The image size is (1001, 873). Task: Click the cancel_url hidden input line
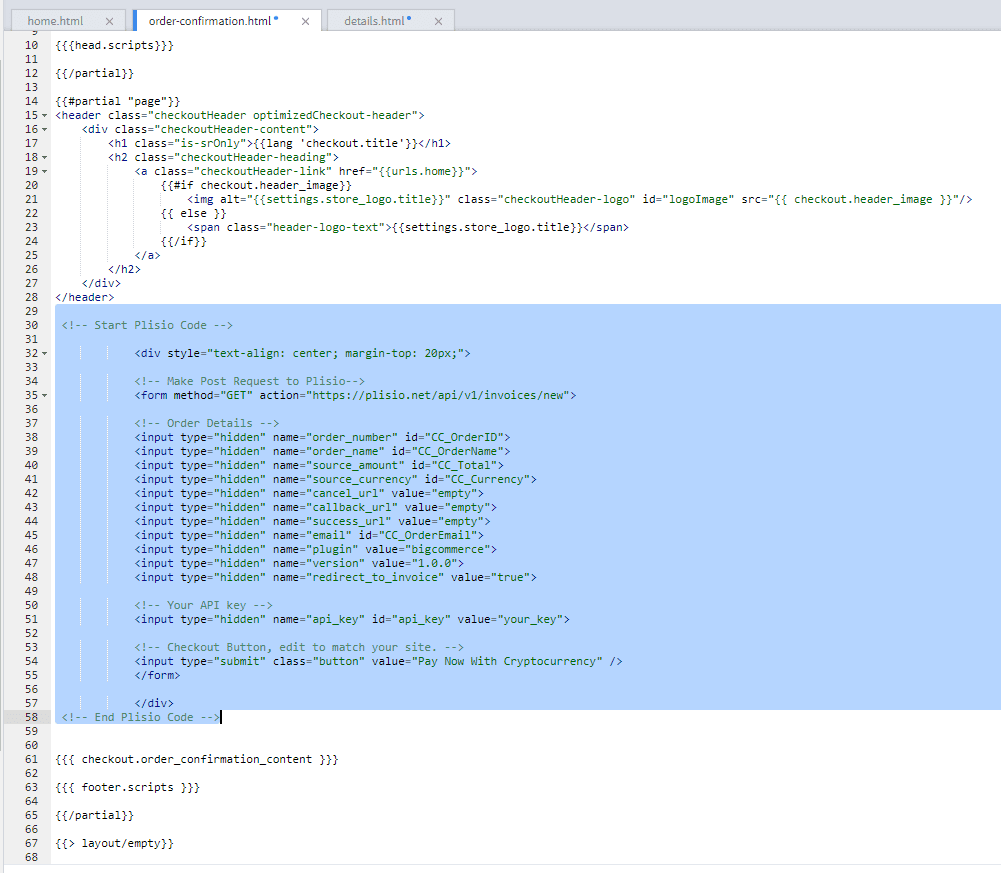point(309,494)
